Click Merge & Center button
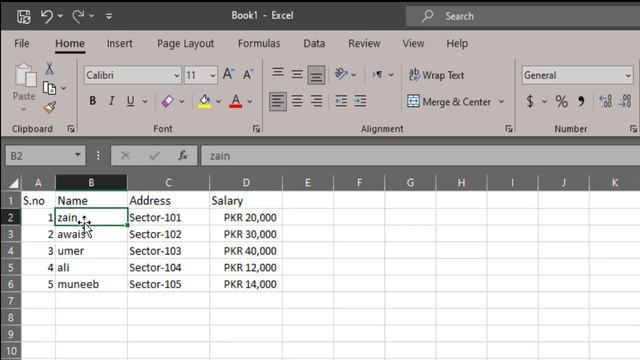 [449, 102]
